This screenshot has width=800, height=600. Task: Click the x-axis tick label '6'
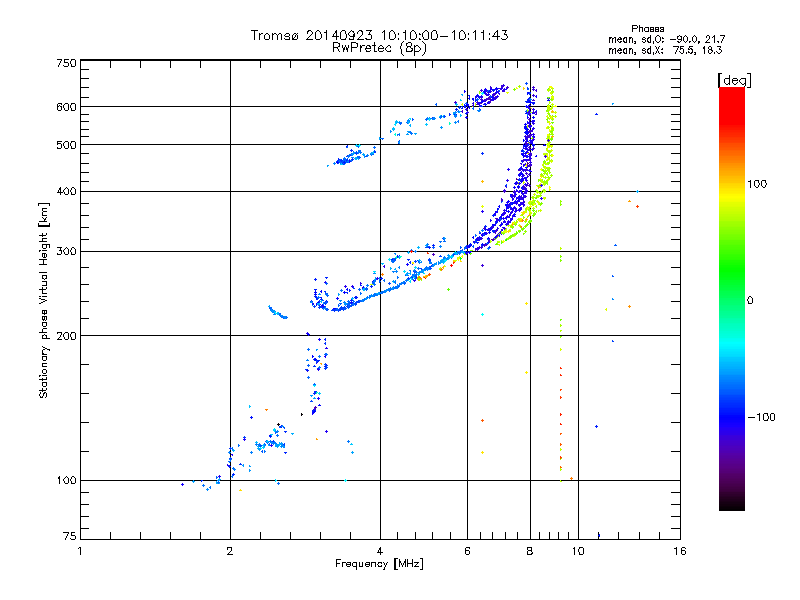pyautogui.click(x=467, y=551)
